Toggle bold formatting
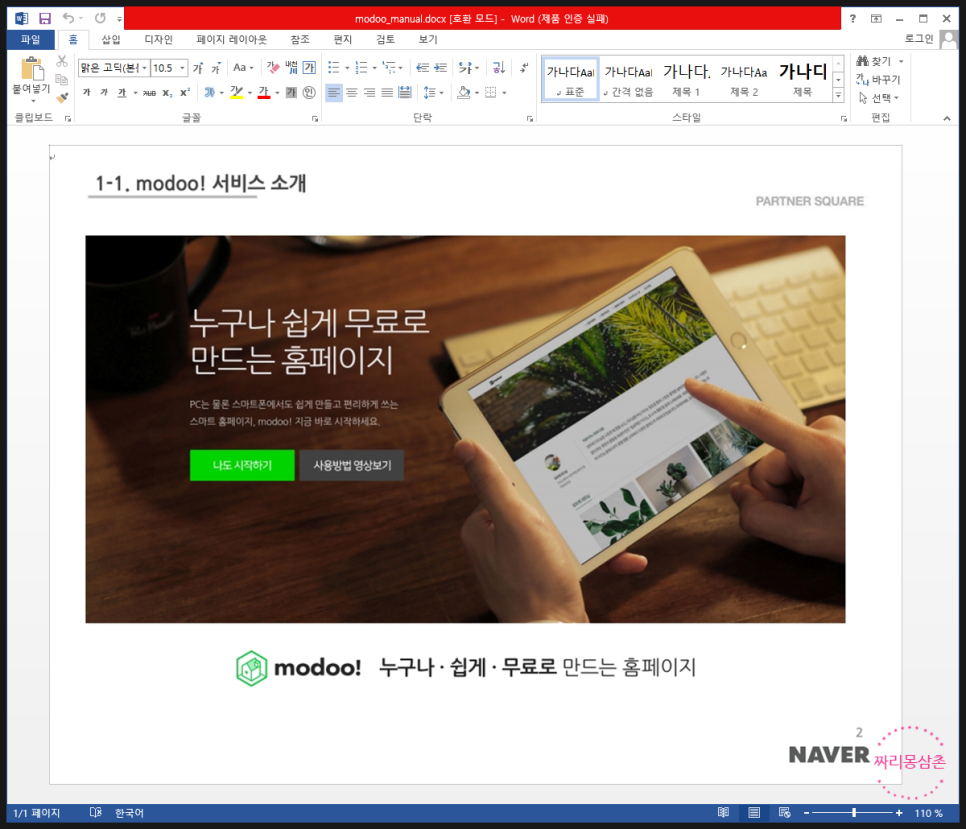The image size is (966, 829). click(x=86, y=92)
